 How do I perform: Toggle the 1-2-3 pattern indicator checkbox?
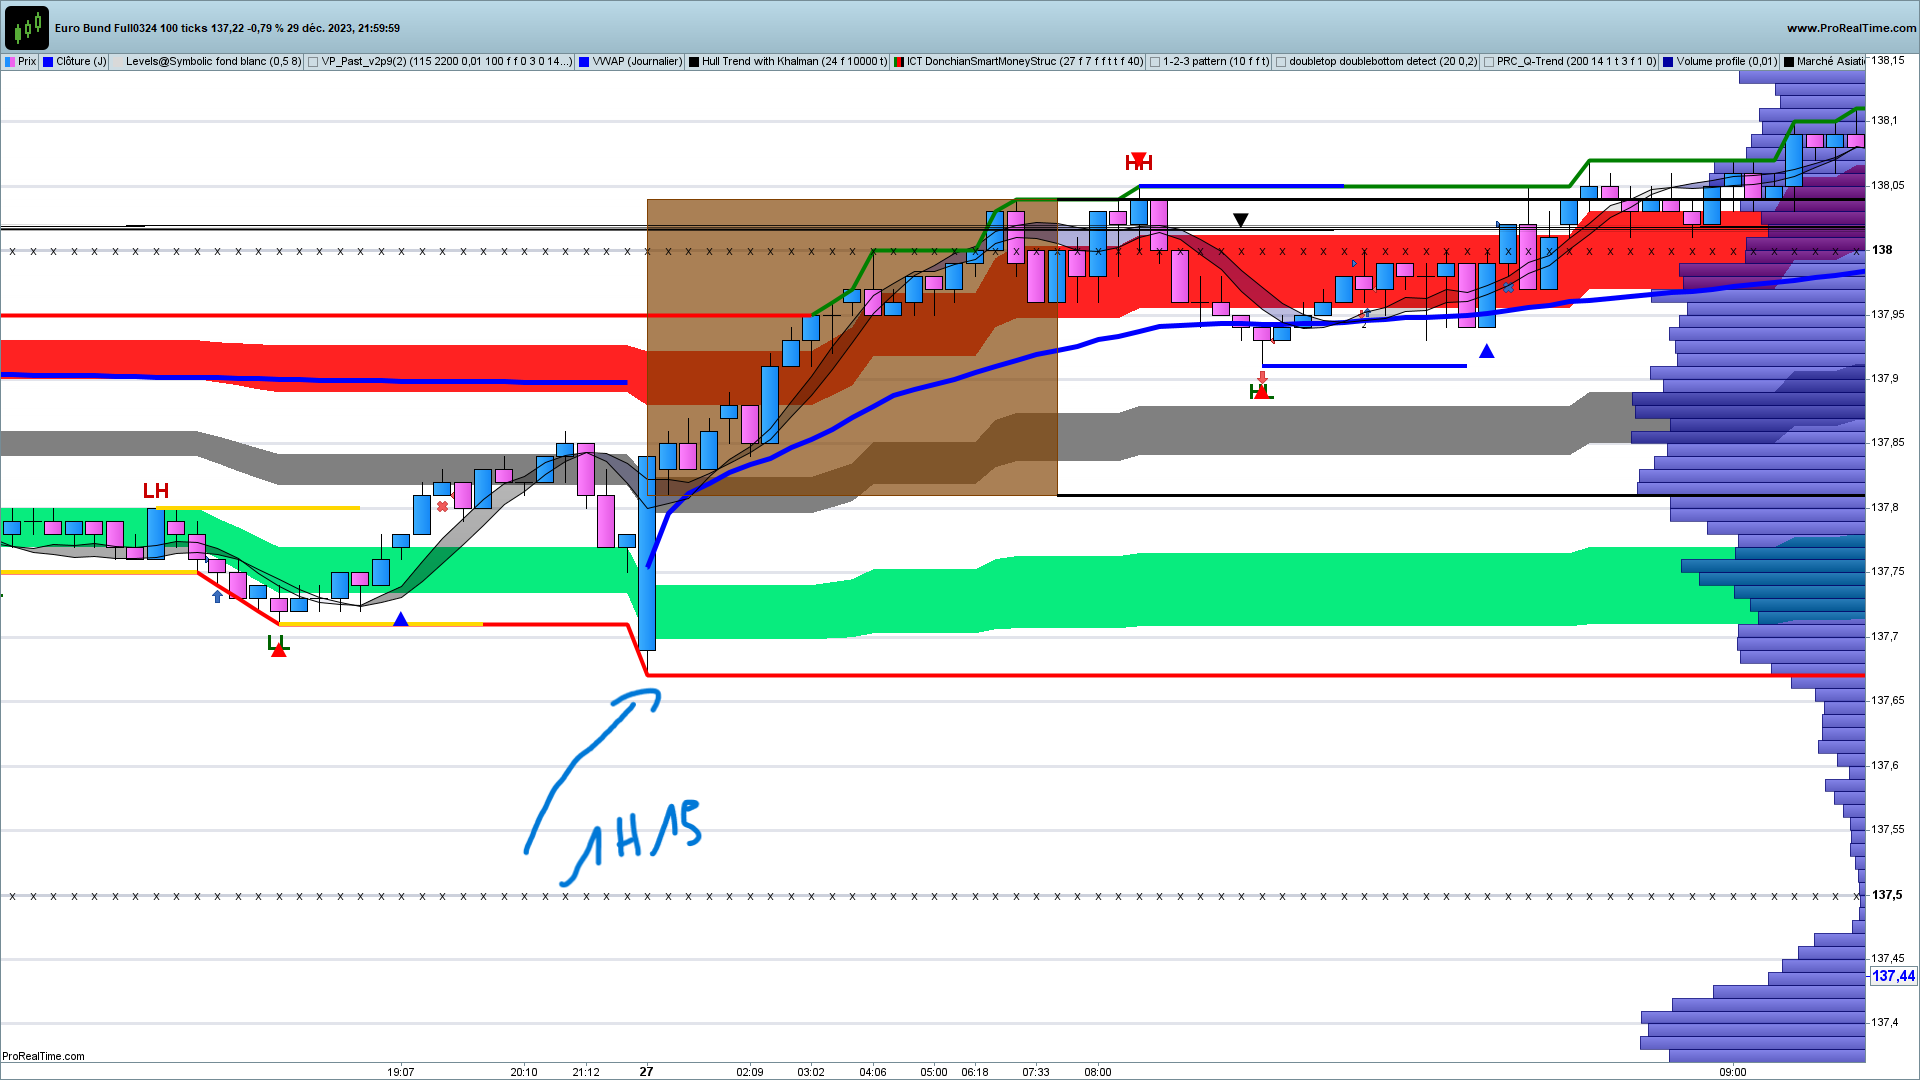(1155, 62)
